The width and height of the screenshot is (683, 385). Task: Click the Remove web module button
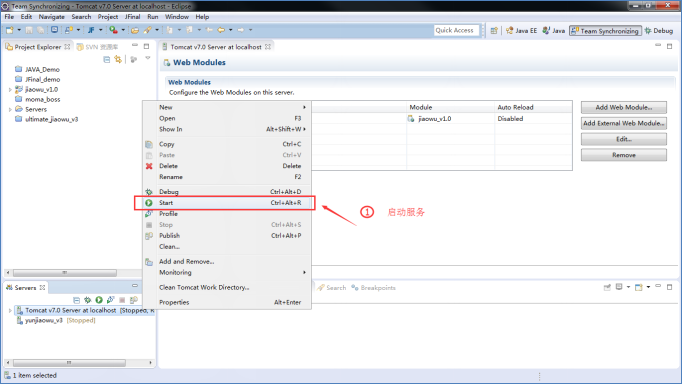623,155
